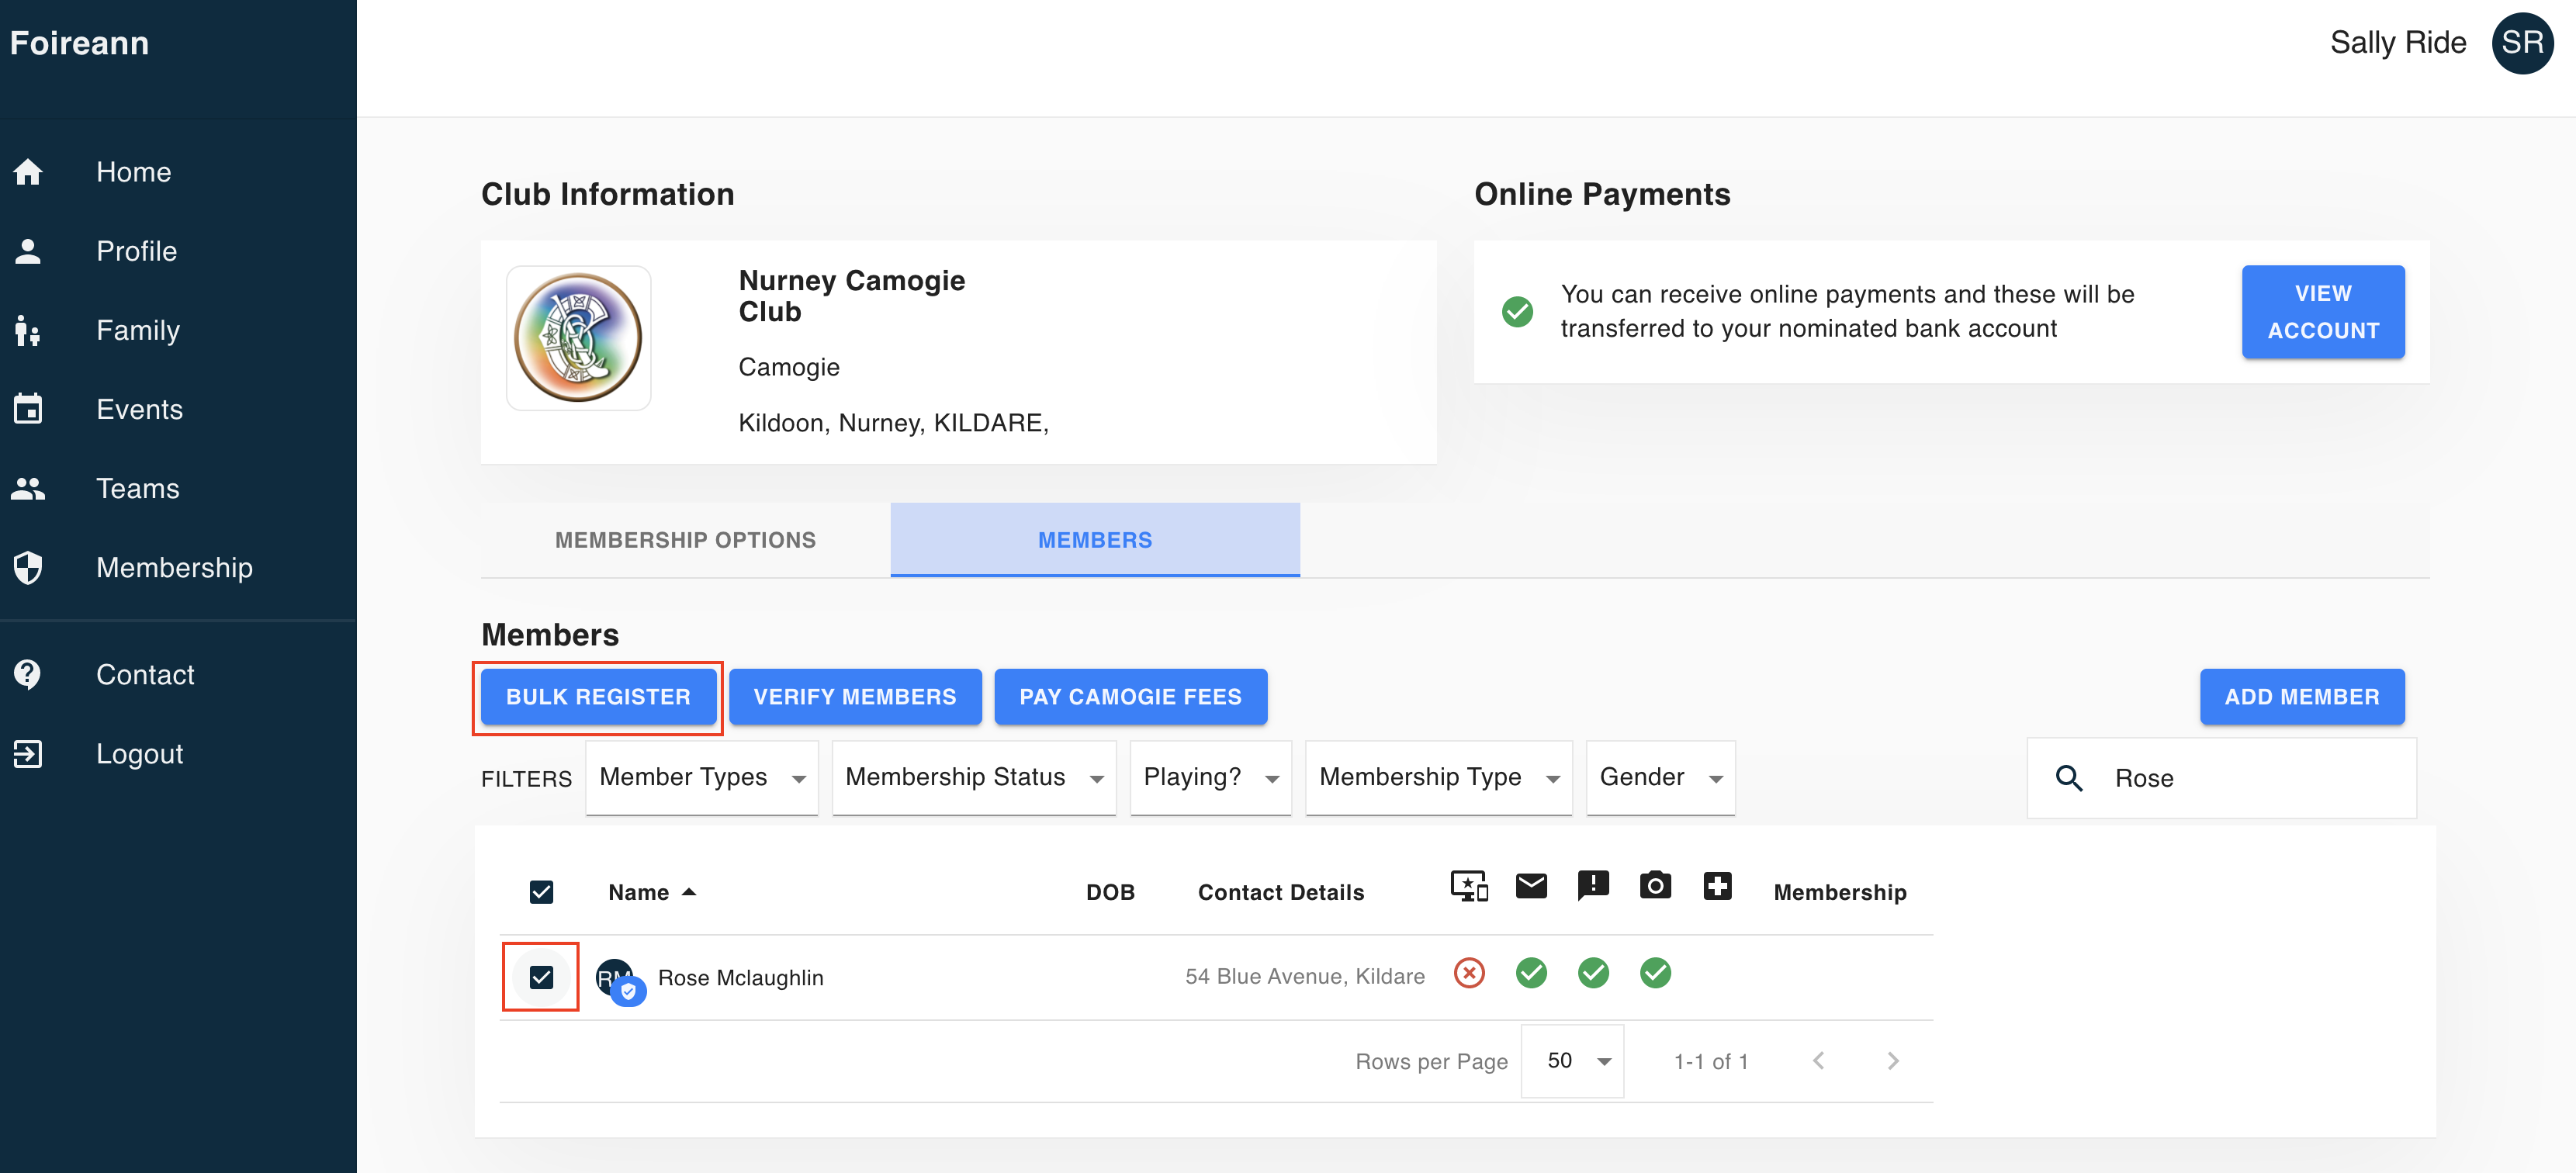Click the announcement alert column header icon
2576x1173 pixels.
point(1593,886)
